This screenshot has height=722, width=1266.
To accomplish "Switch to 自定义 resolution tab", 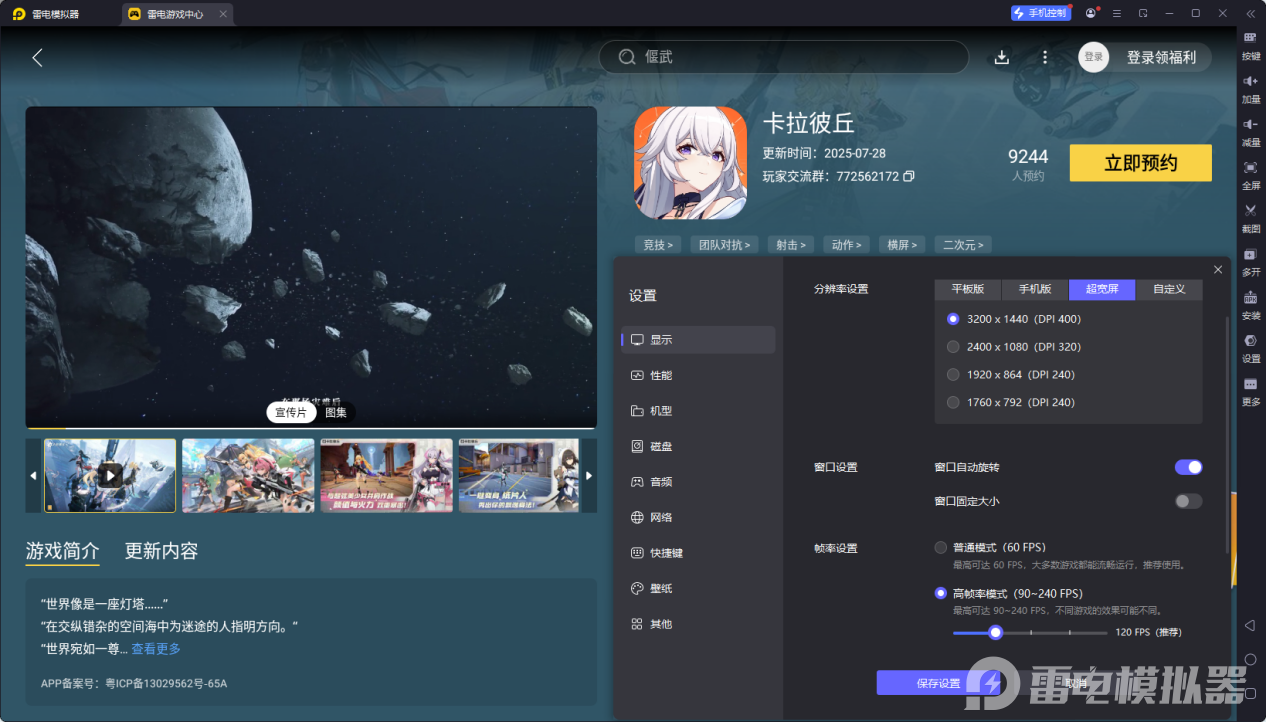I will (x=1169, y=289).
